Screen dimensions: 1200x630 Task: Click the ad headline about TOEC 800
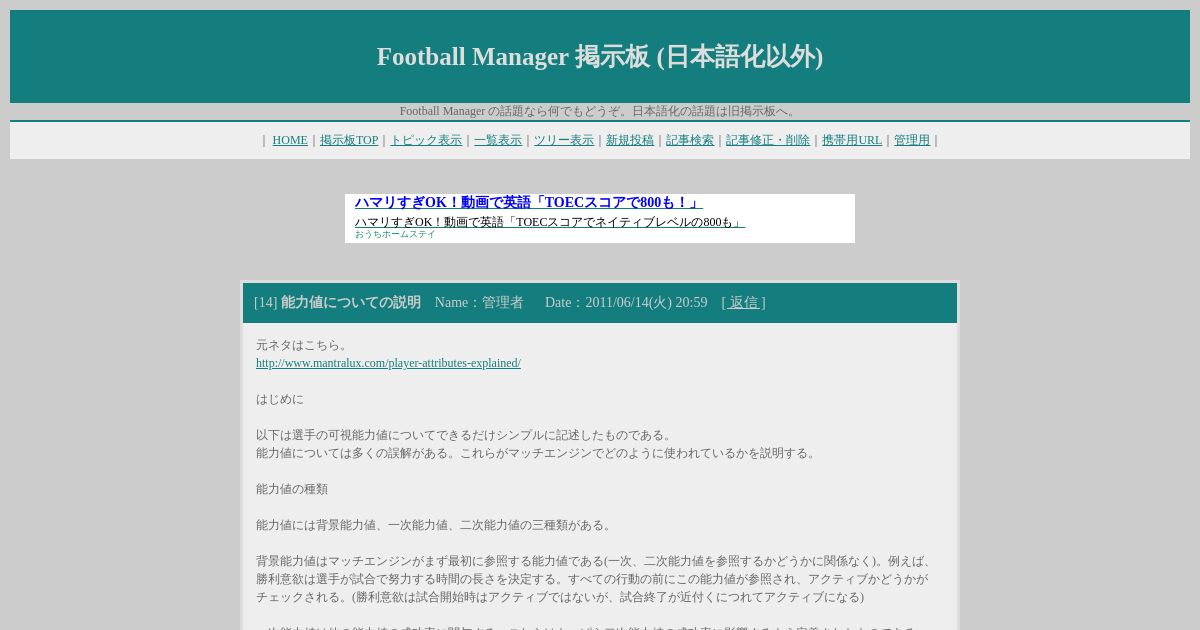[529, 203]
